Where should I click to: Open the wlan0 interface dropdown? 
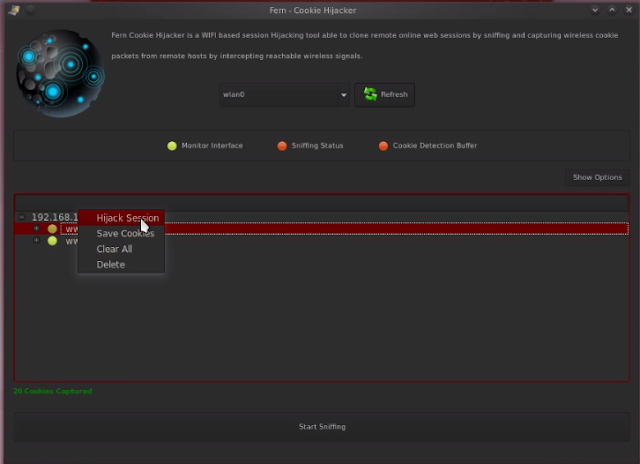click(284, 95)
